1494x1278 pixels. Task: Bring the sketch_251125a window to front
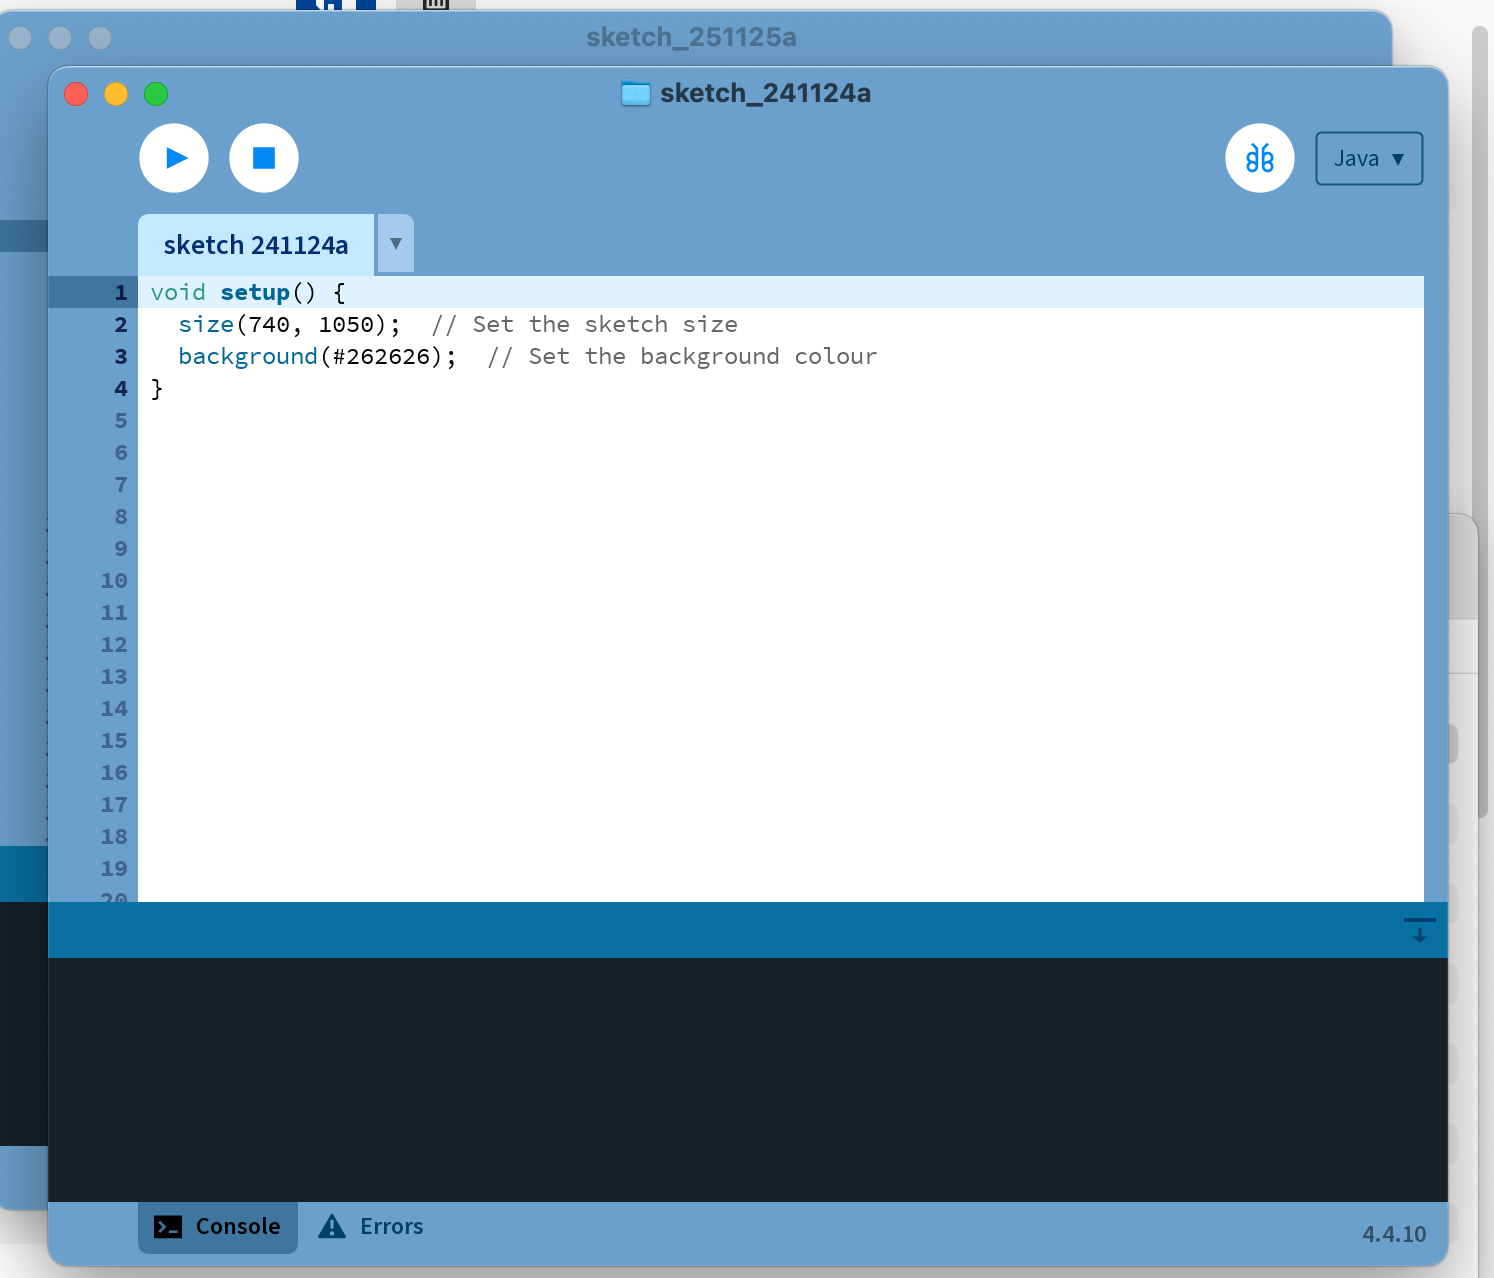click(x=690, y=38)
